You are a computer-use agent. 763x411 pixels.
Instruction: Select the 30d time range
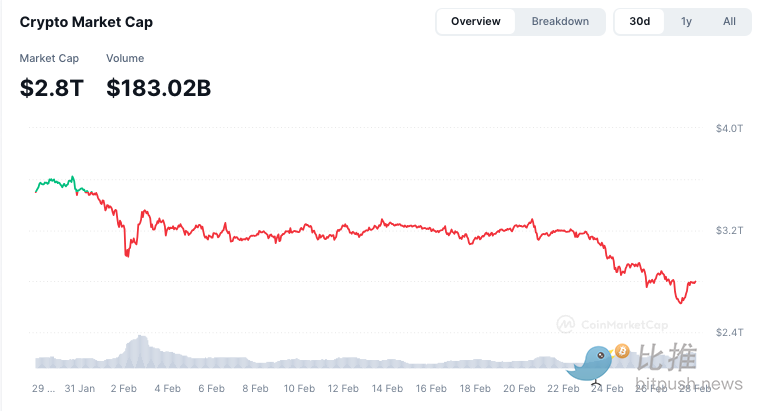click(x=639, y=21)
